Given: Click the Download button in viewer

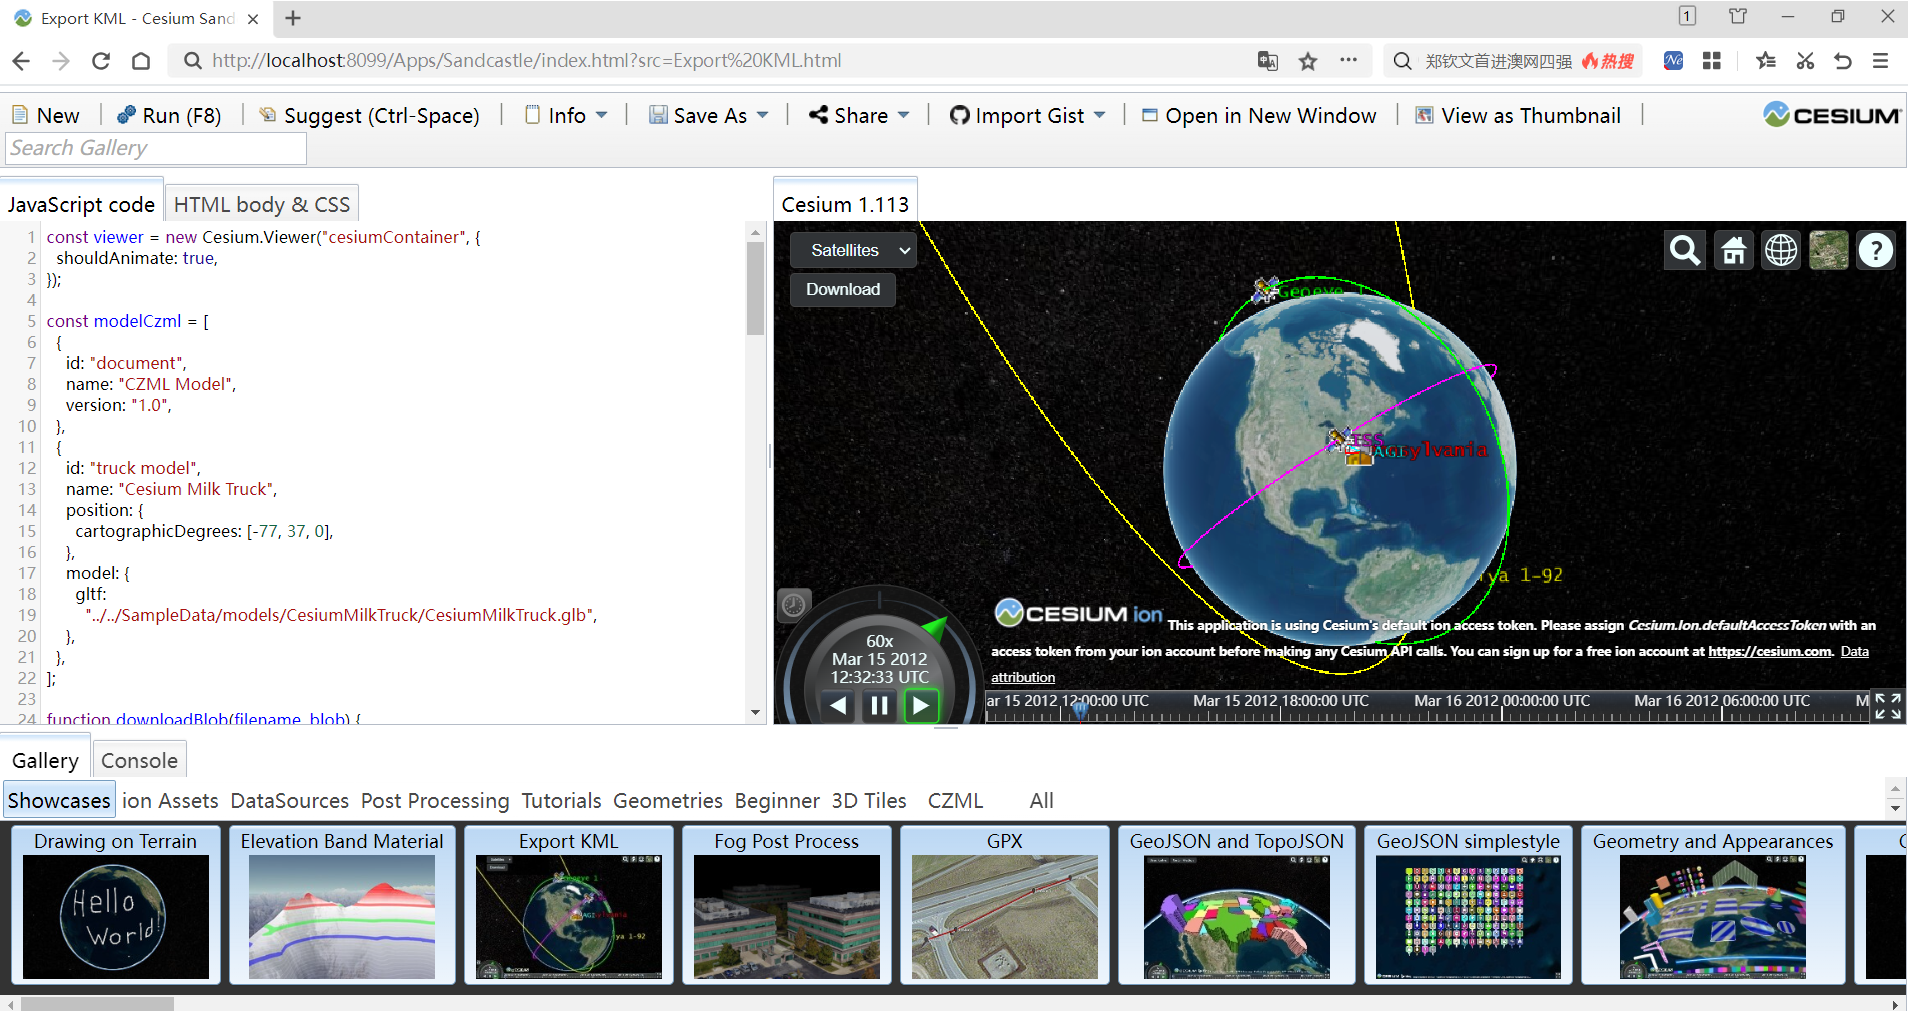Looking at the screenshot, I should 843,289.
